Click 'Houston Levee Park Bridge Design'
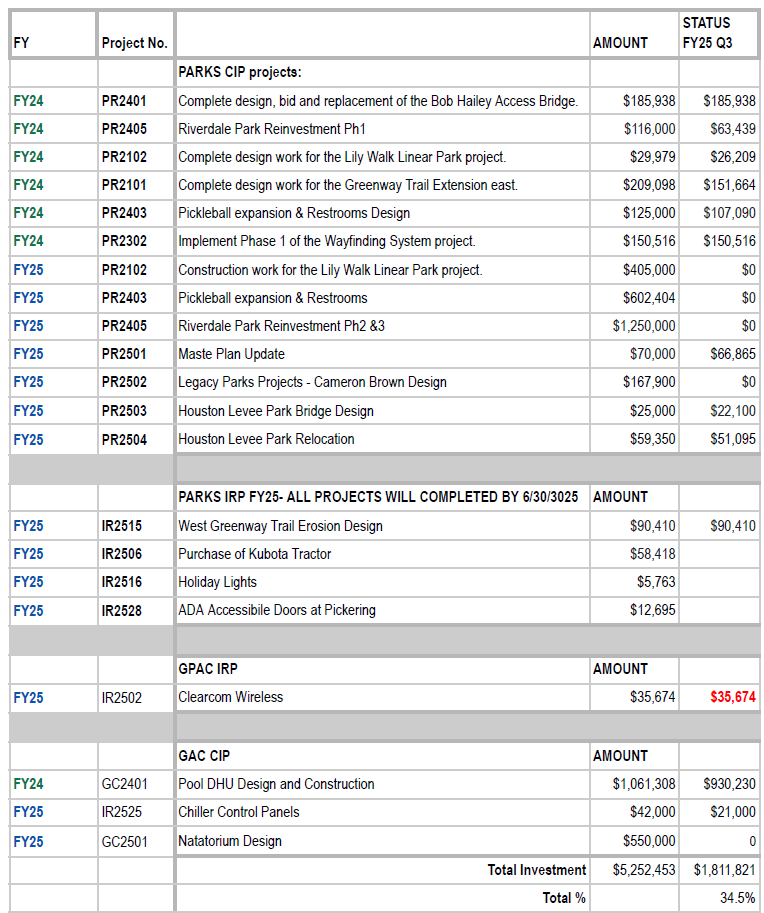Viewport: 764px width, 913px height. pos(275,411)
